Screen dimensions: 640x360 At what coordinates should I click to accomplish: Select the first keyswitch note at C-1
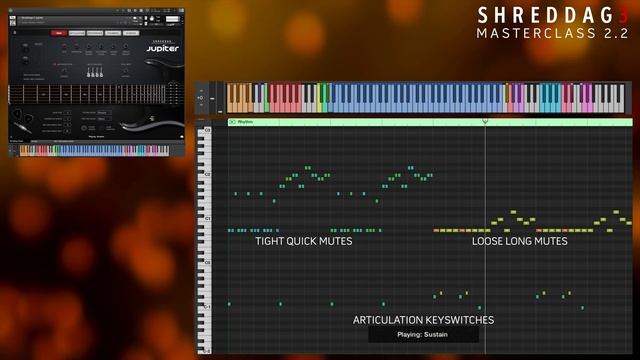pyautogui.click(x=229, y=304)
